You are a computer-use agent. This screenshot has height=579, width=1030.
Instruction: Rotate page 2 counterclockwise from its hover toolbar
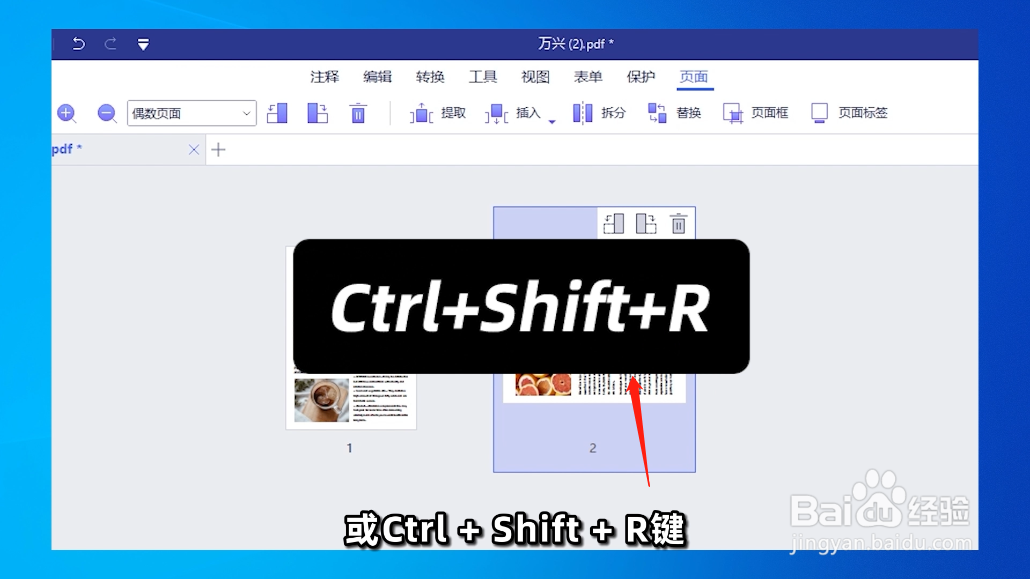(613, 223)
